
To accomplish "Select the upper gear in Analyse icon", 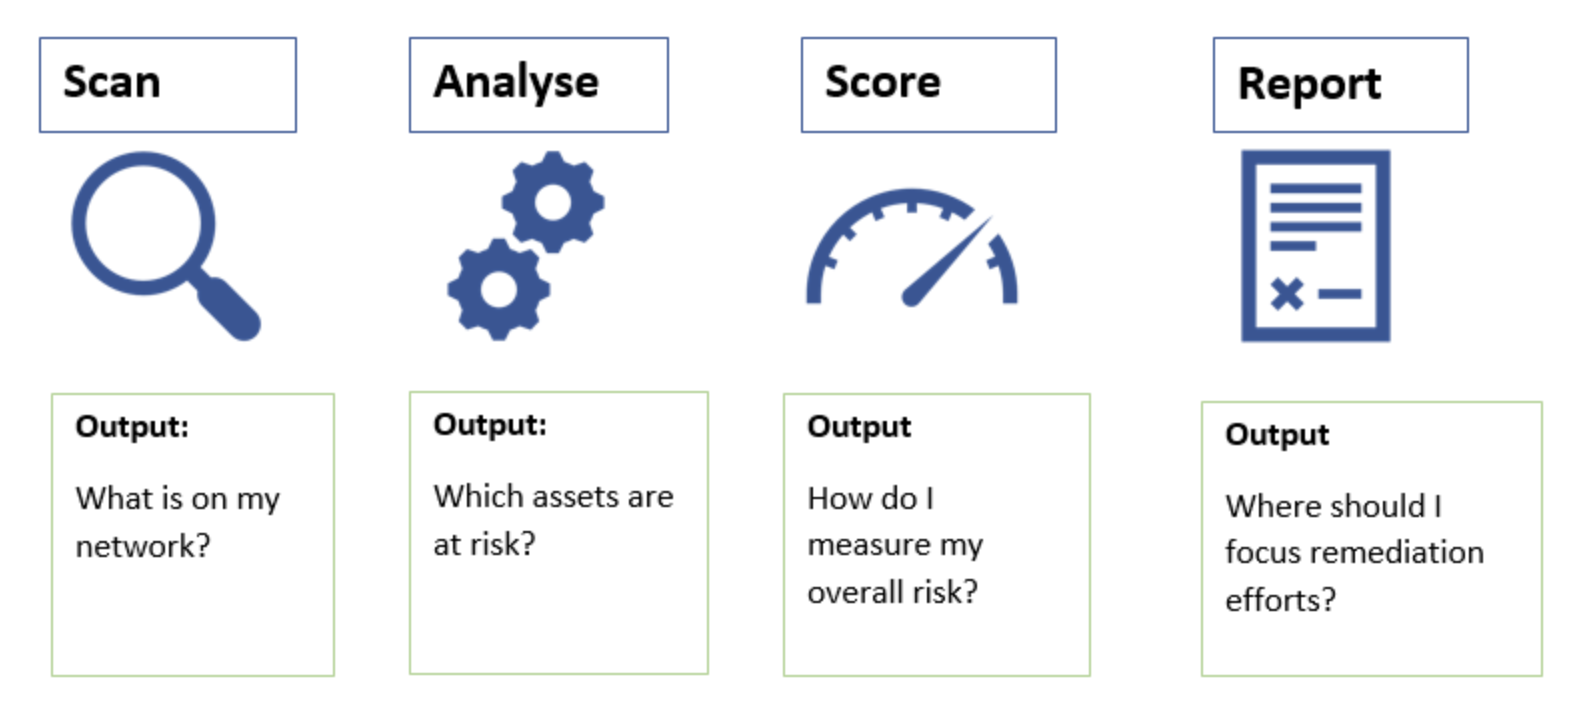I will click(x=553, y=202).
